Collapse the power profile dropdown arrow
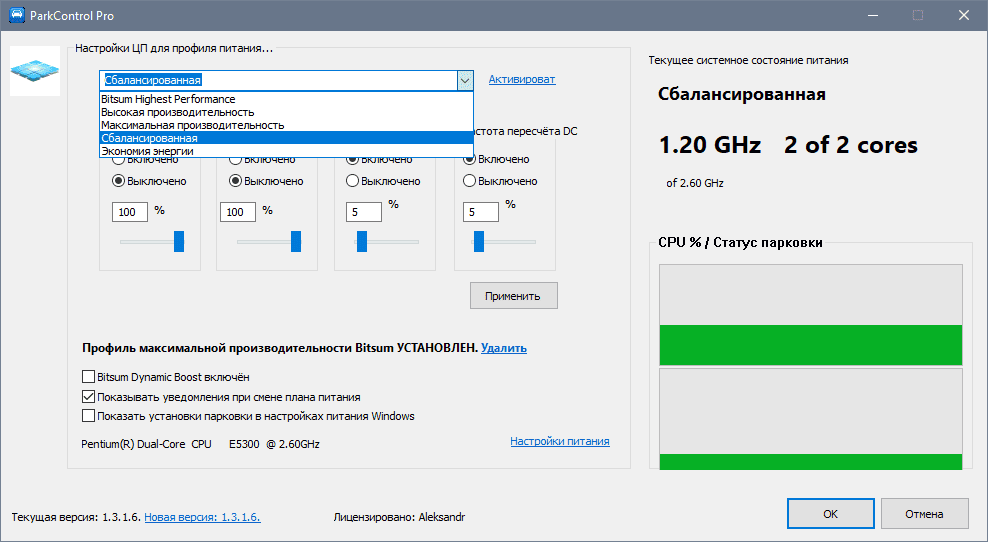 465,80
